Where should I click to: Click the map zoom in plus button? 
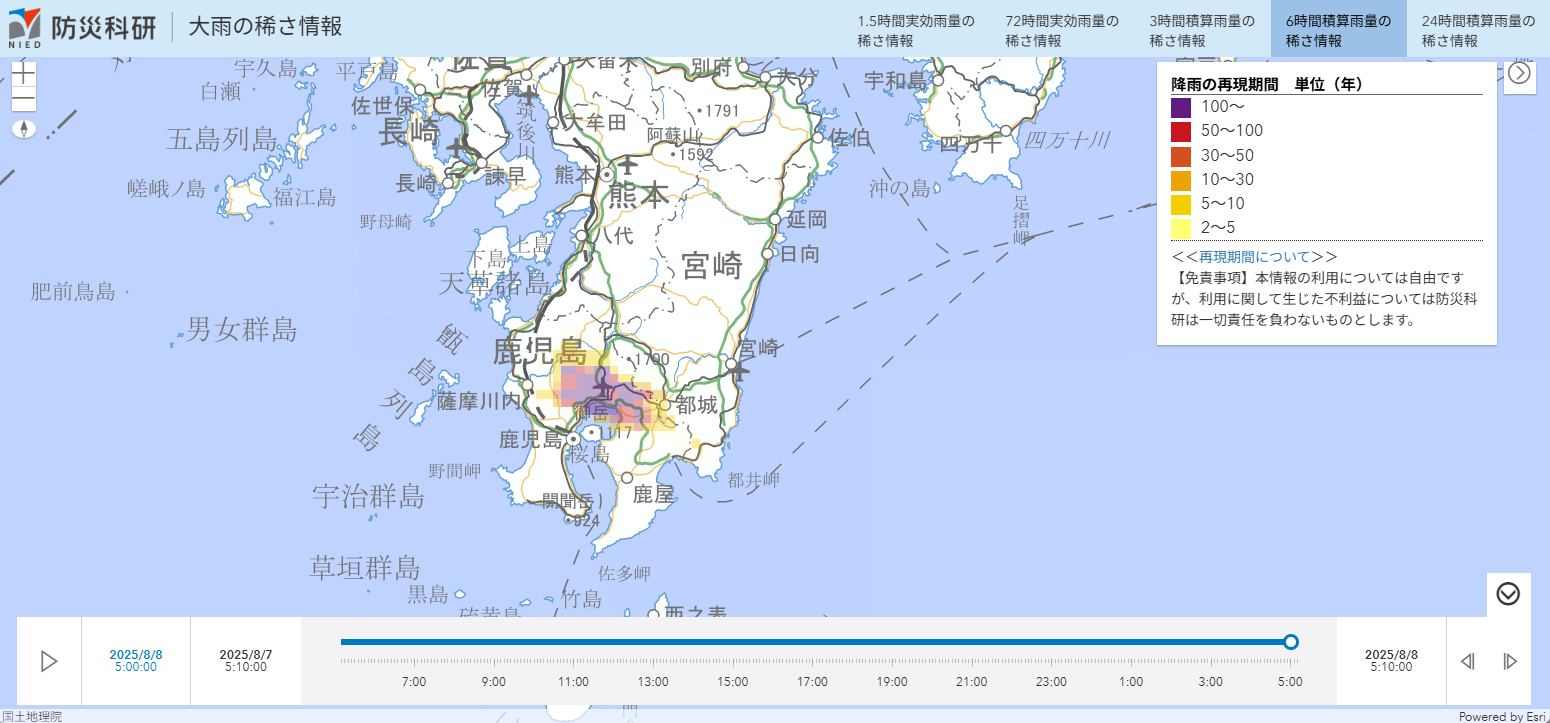pyautogui.click(x=23, y=75)
